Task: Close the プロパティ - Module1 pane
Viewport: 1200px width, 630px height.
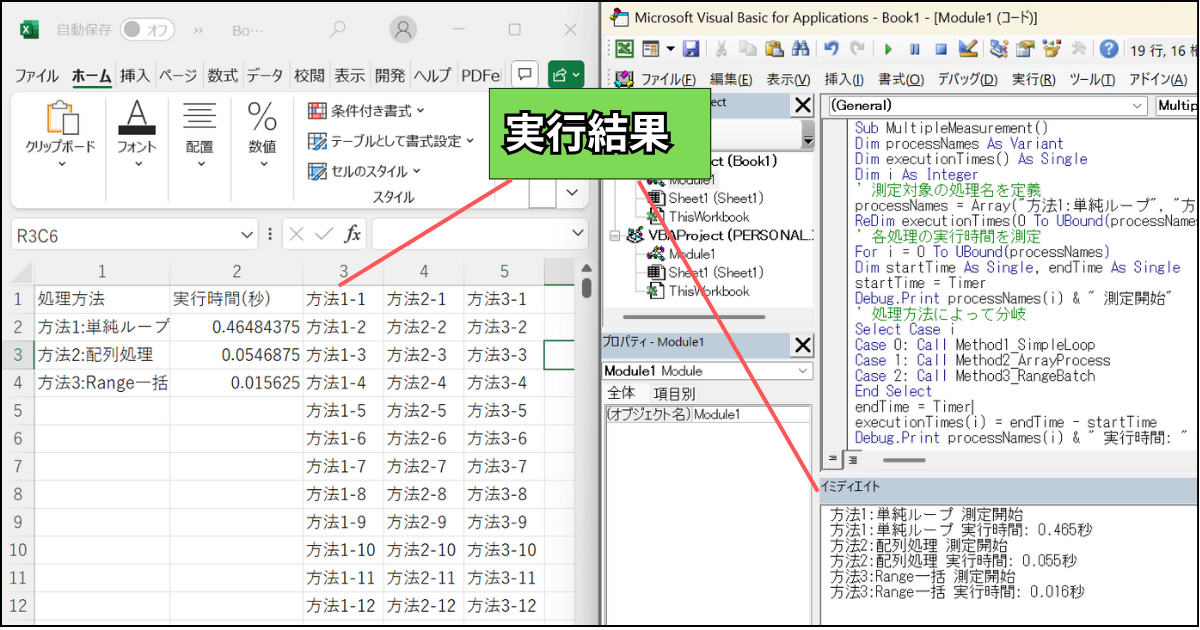Action: click(802, 345)
